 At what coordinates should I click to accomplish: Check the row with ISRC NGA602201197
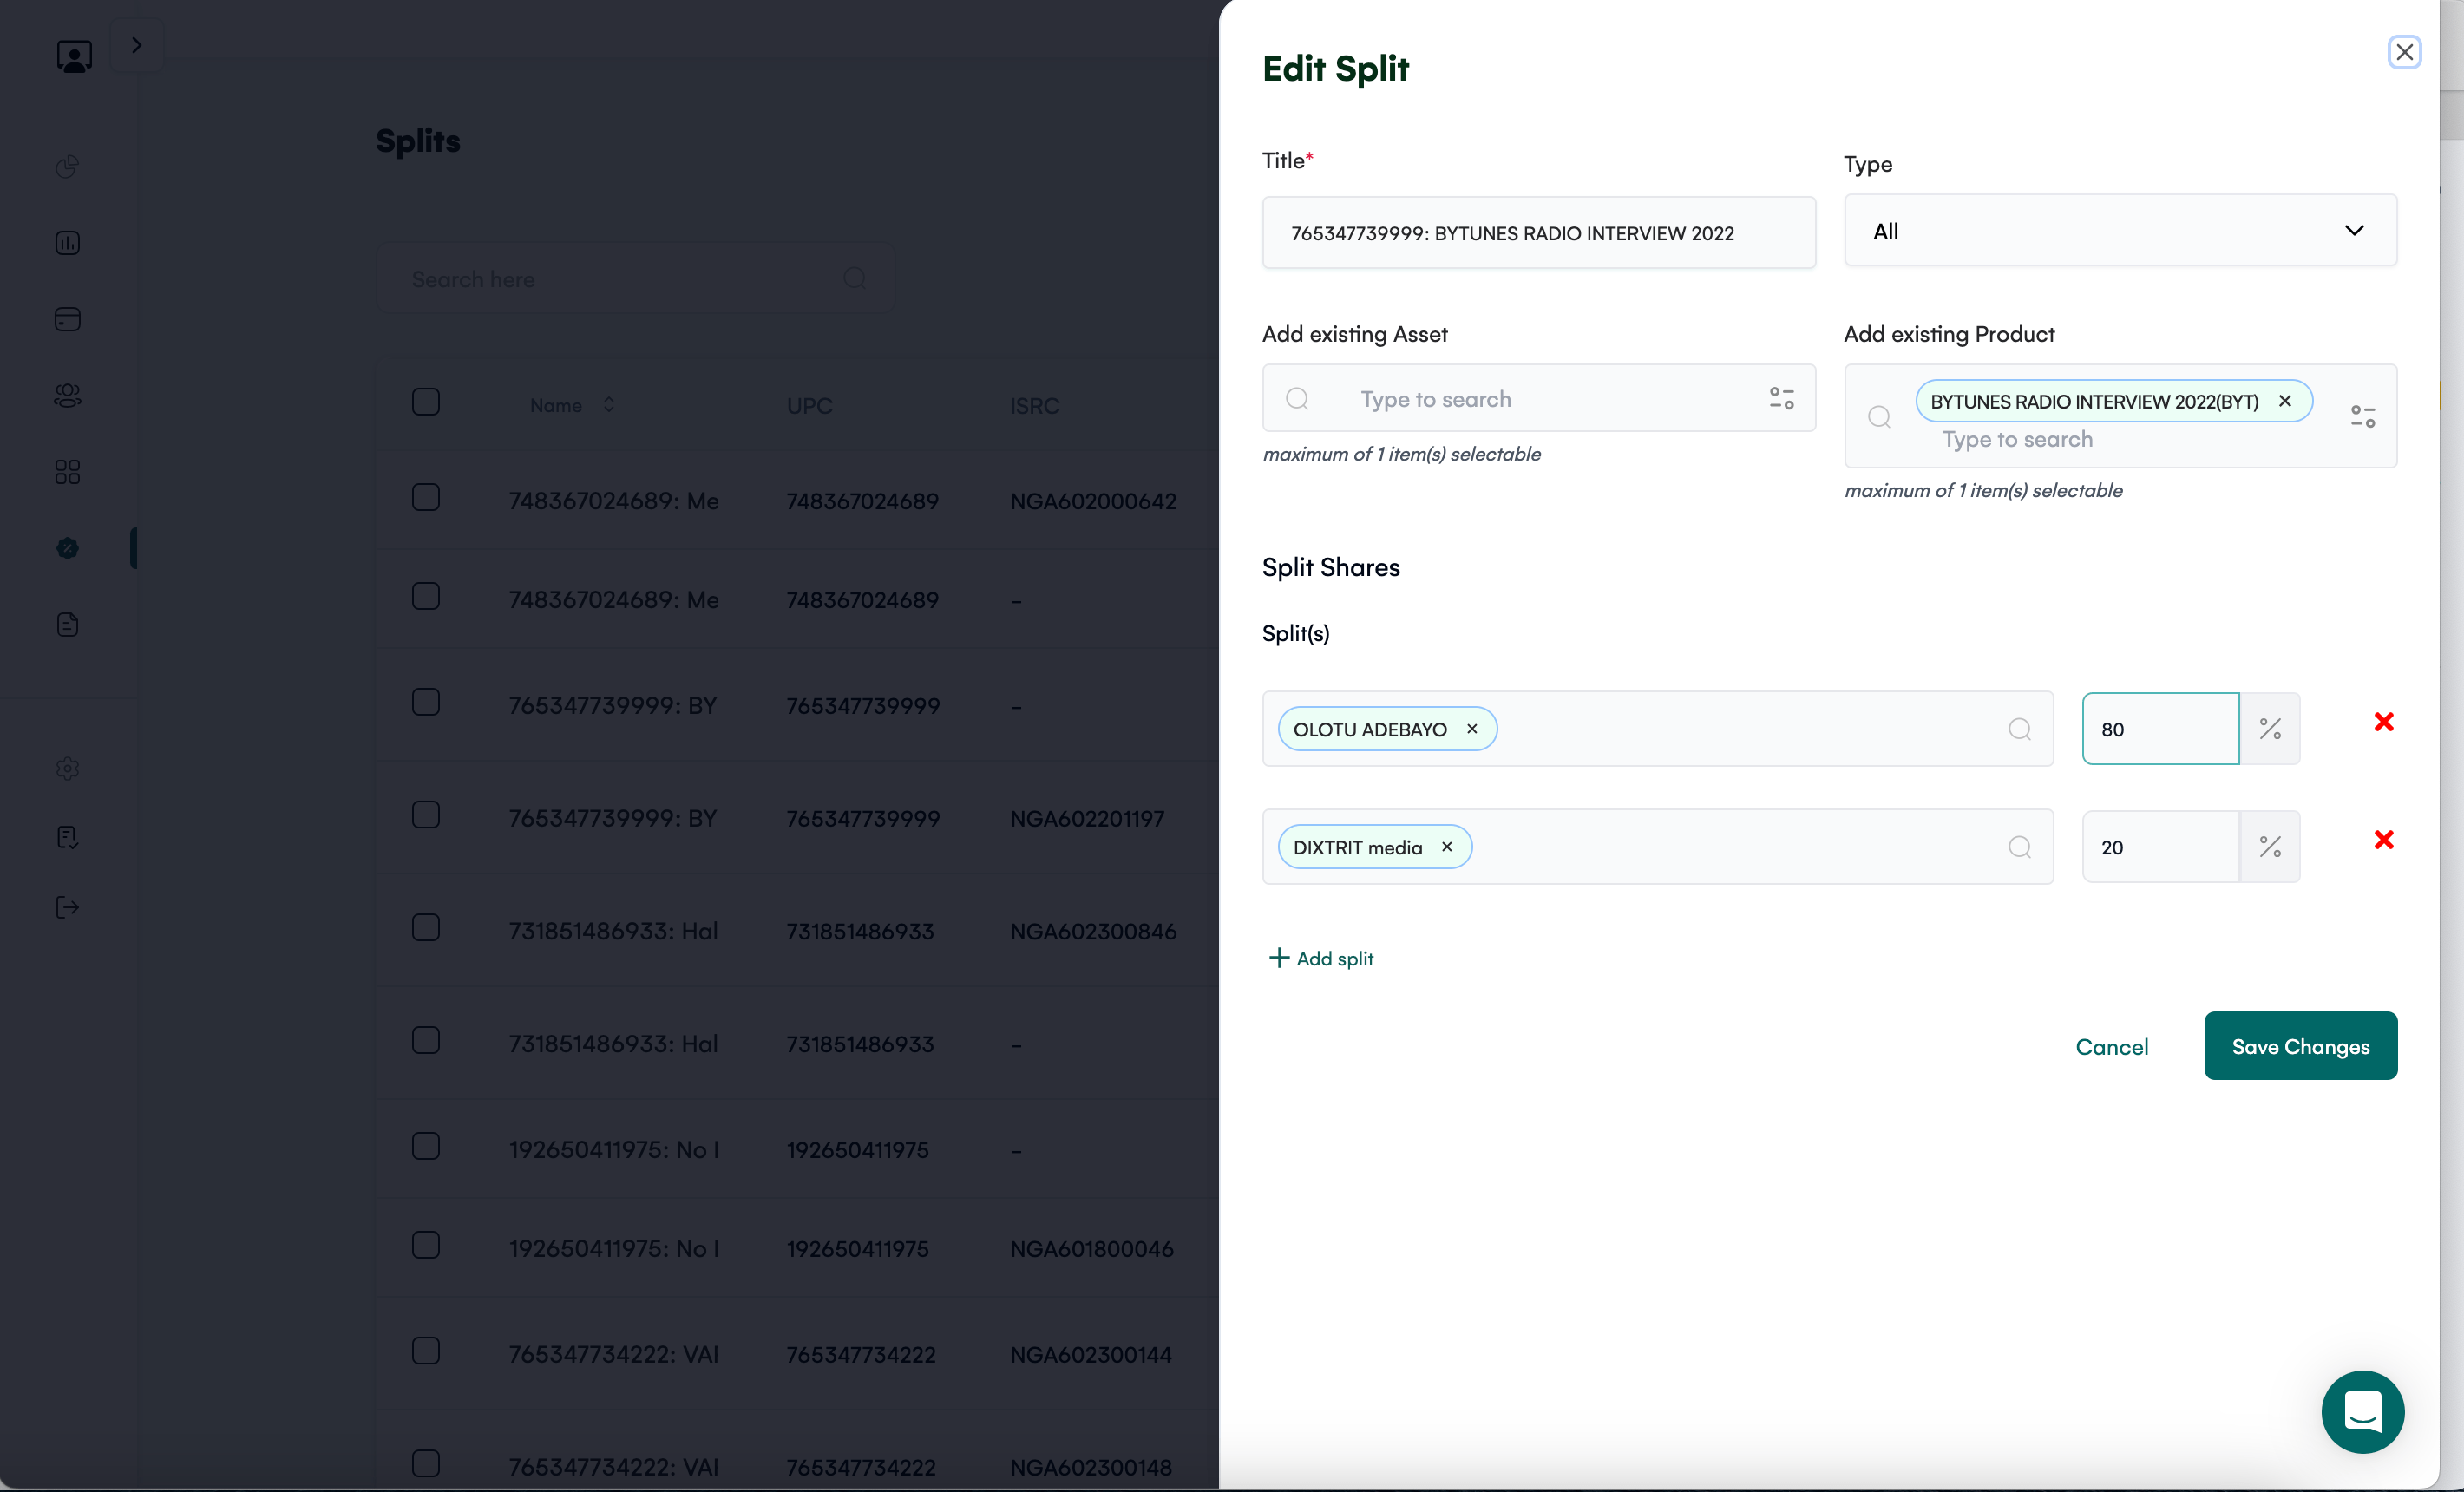[426, 815]
